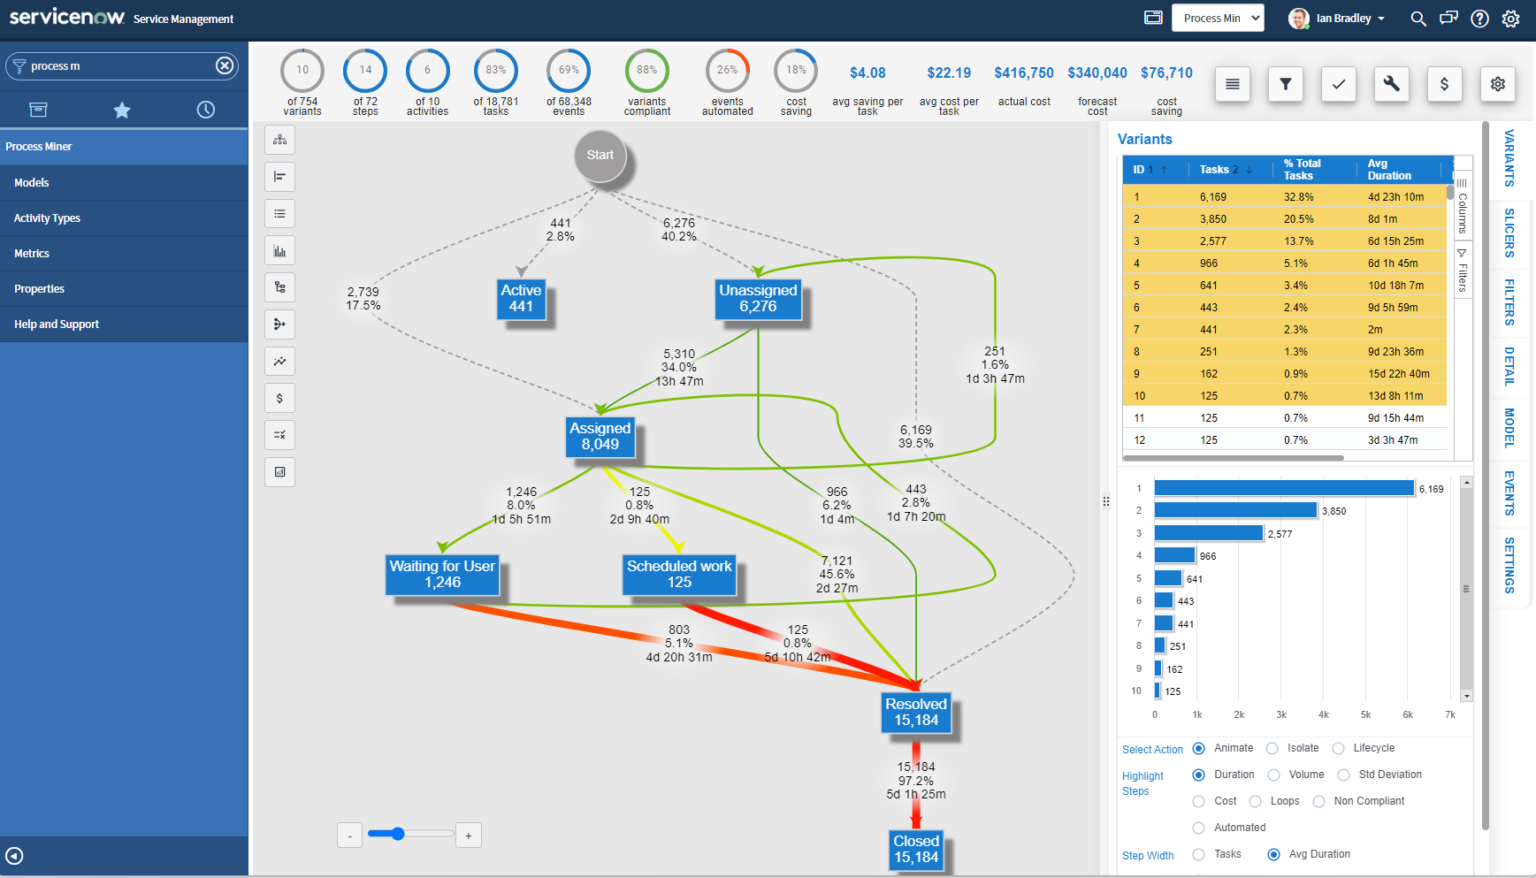Image resolution: width=1536 pixels, height=878 pixels.
Task: Click the process m filter field
Action: pyautogui.click(x=121, y=66)
